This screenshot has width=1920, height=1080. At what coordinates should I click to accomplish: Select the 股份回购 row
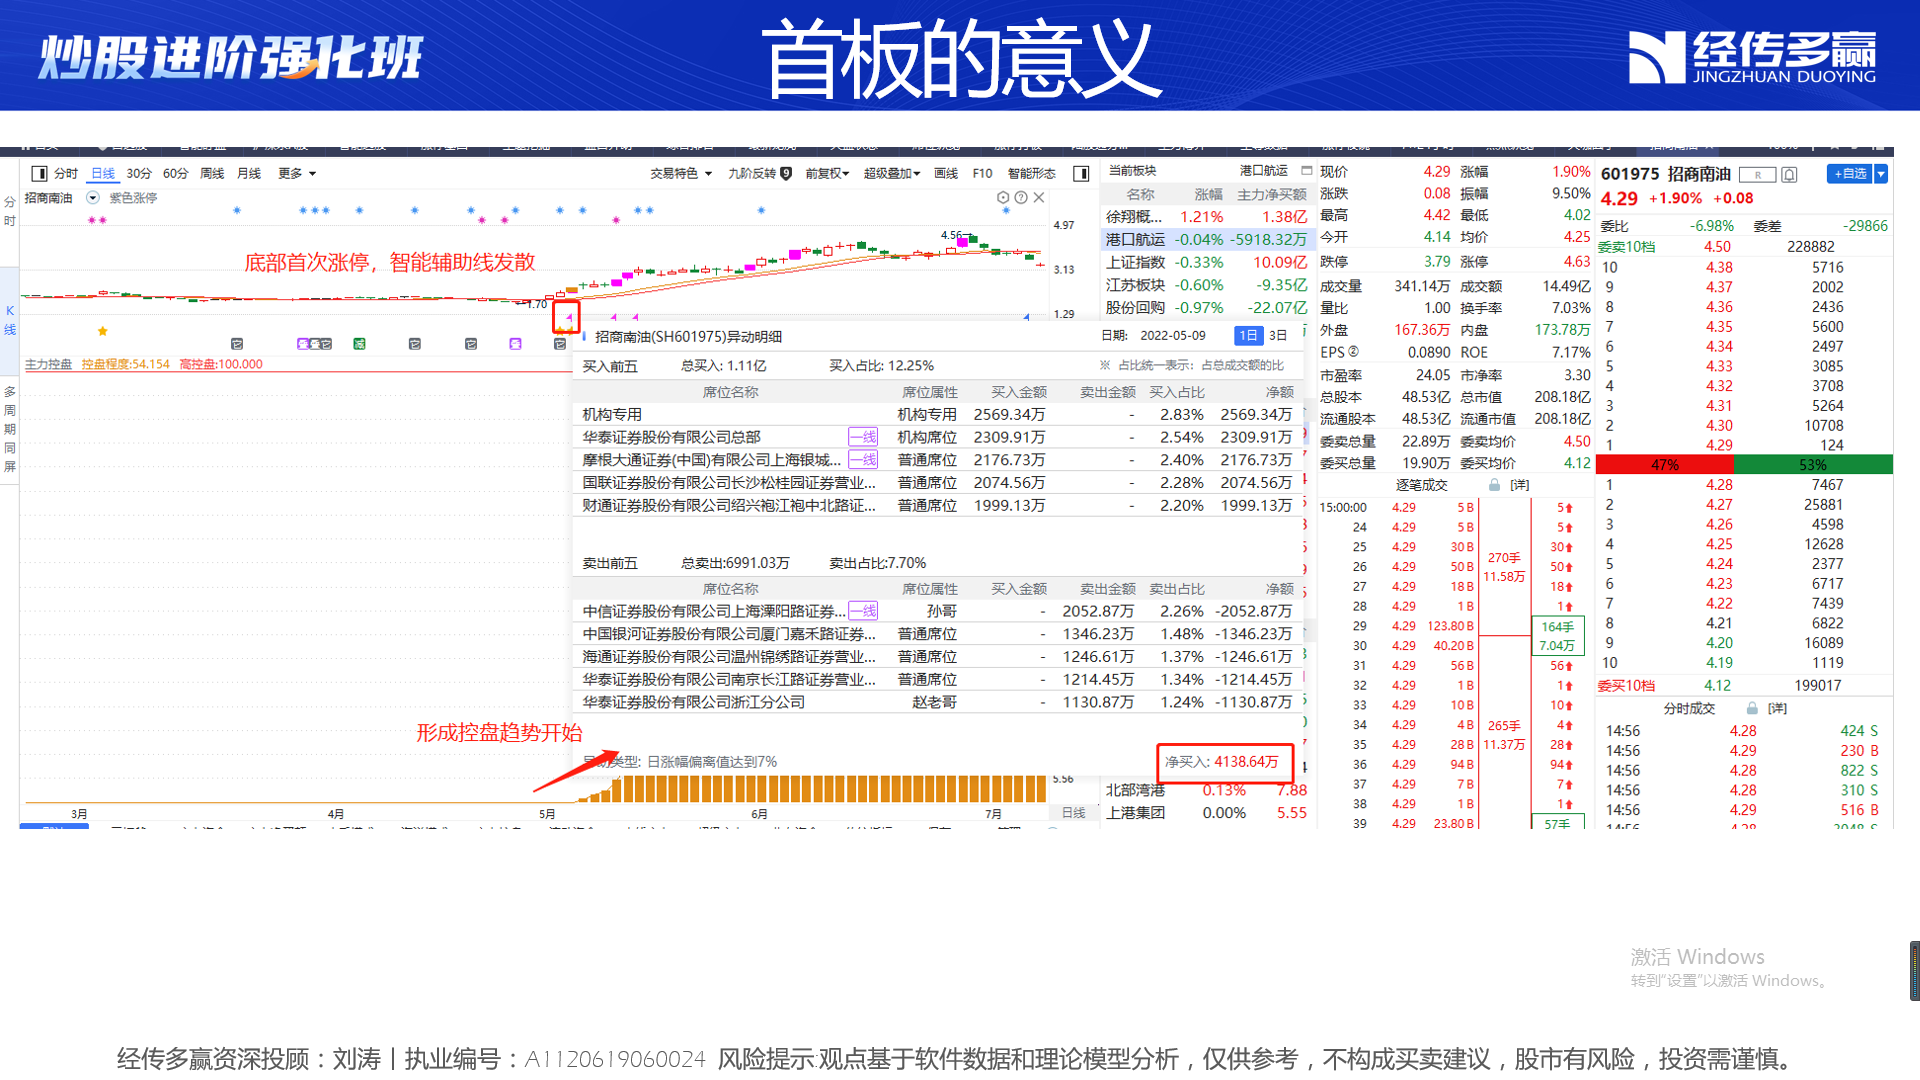click(x=1206, y=308)
